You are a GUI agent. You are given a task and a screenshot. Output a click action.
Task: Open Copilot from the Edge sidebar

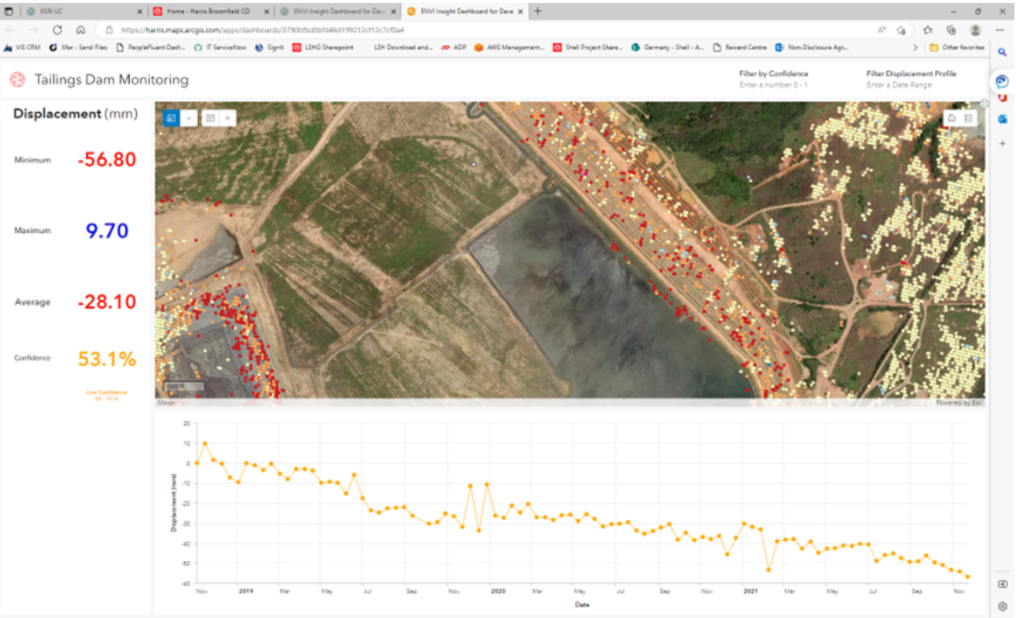pos(1002,81)
